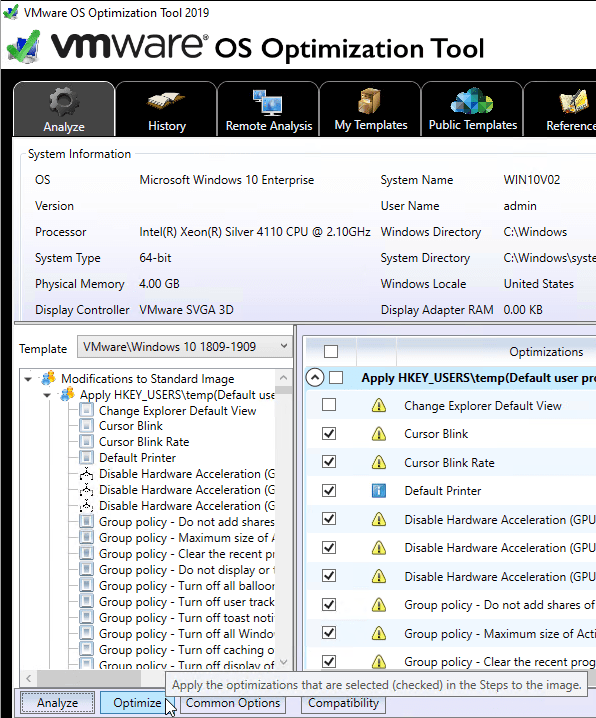This screenshot has height=718, width=596.
Task: Click the gear icon on Analyze tab
Action: (x=64, y=102)
